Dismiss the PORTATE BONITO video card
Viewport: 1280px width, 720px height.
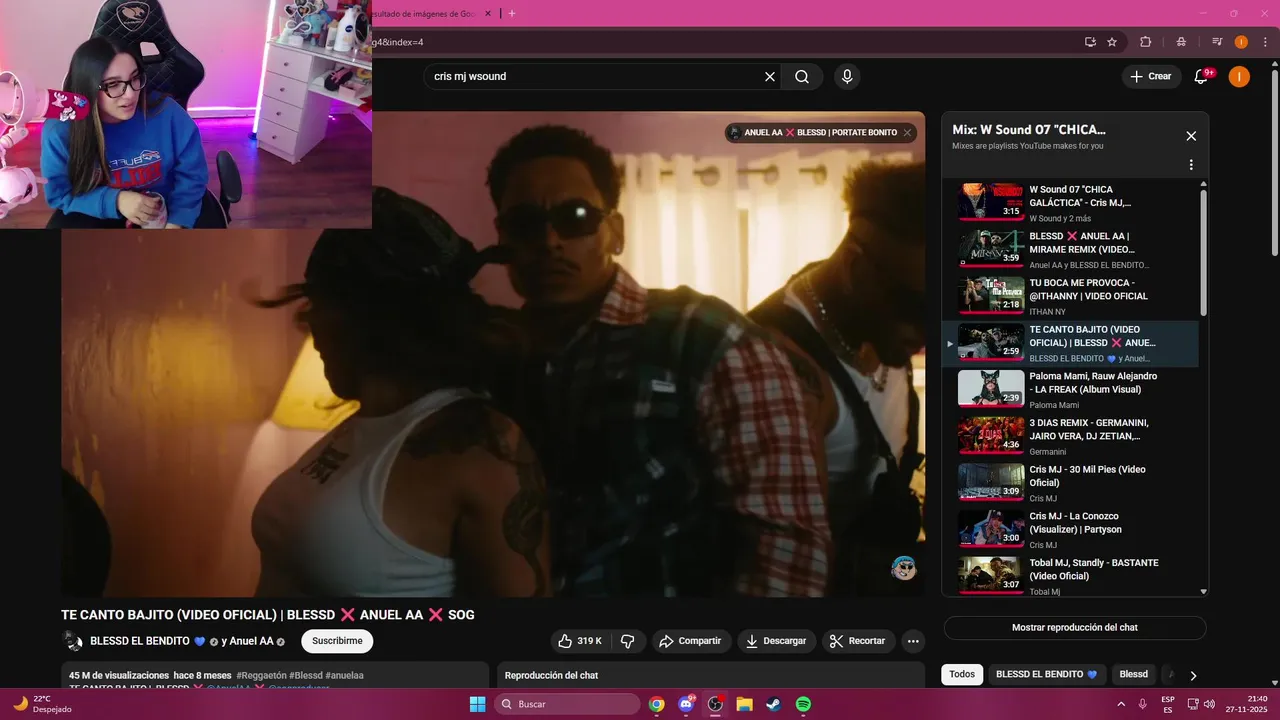(x=907, y=132)
